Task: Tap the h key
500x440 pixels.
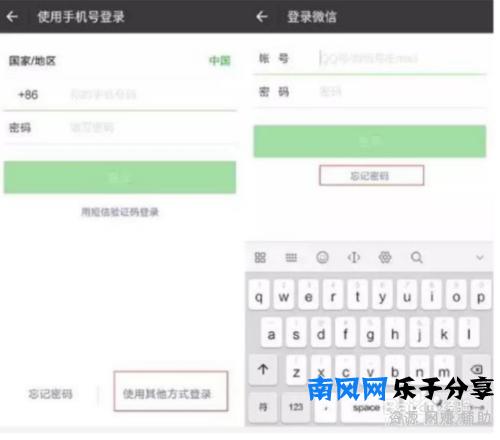Action: 395,333
